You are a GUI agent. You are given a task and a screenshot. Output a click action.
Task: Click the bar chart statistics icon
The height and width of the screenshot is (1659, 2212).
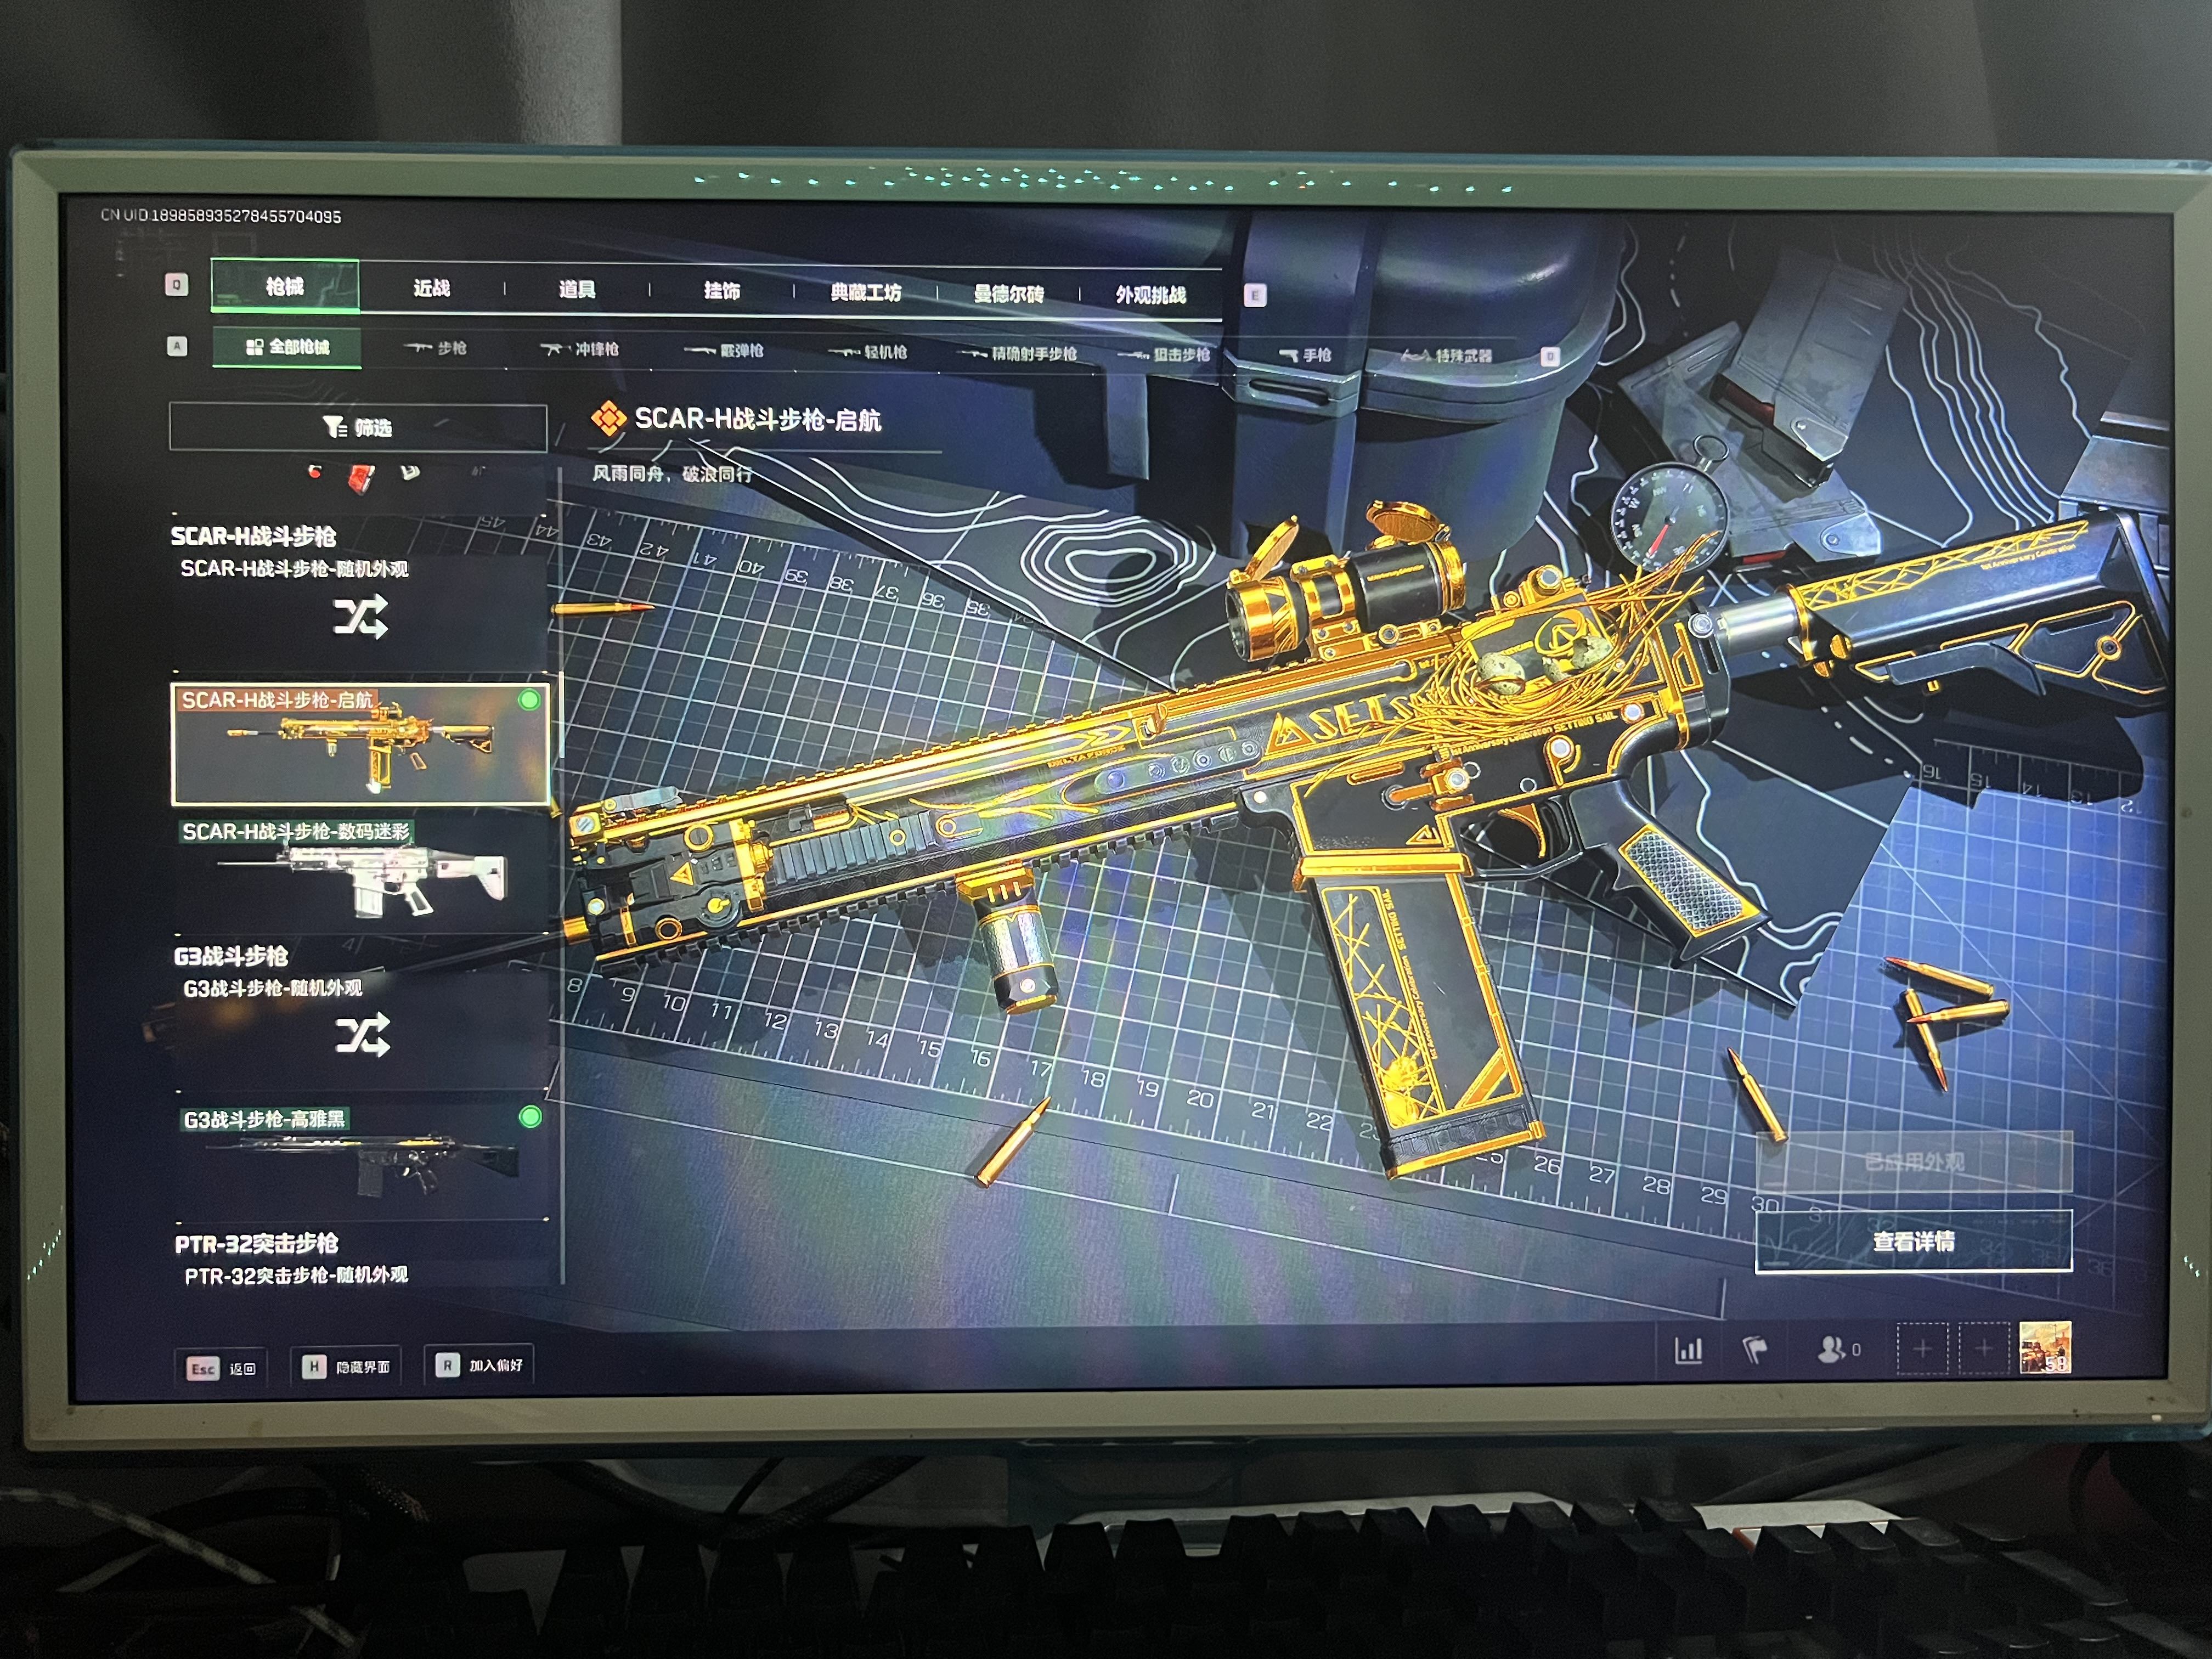click(x=1688, y=1351)
